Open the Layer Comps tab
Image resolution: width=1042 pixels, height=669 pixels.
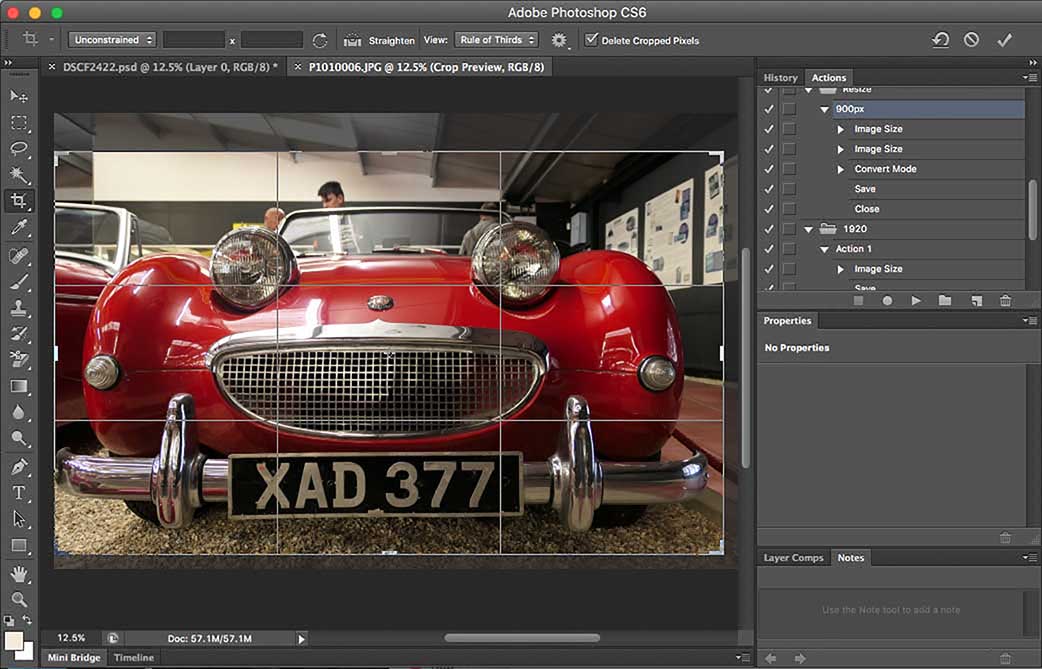point(793,558)
